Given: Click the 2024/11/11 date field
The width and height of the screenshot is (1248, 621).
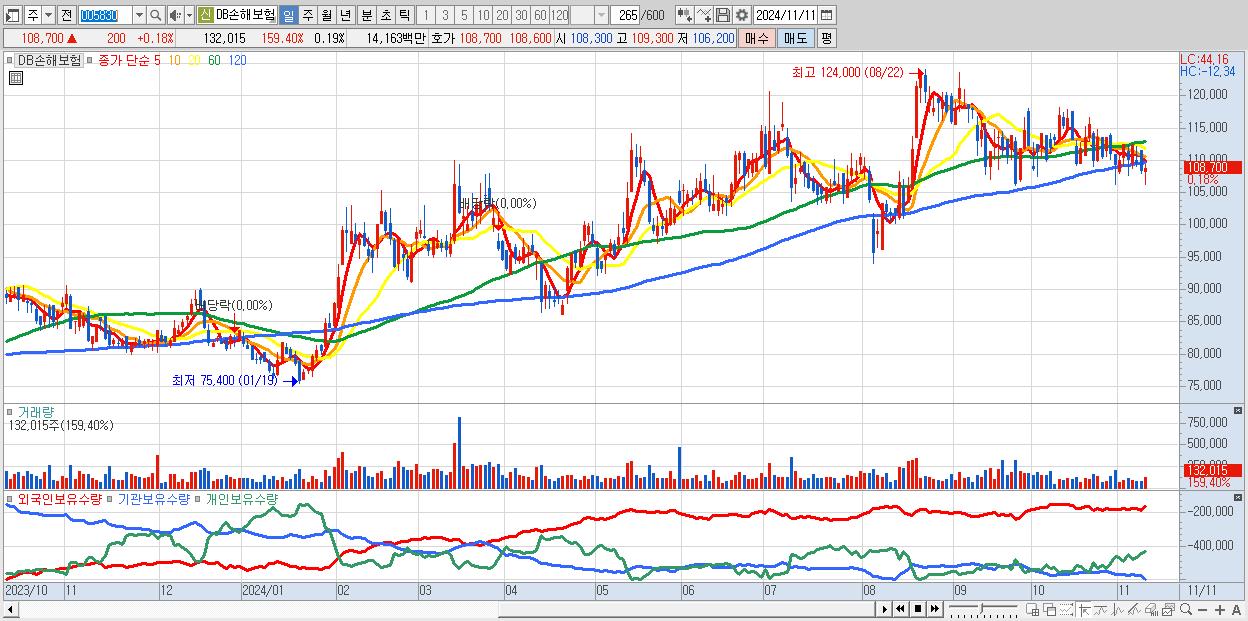Looking at the screenshot, I should (785, 15).
